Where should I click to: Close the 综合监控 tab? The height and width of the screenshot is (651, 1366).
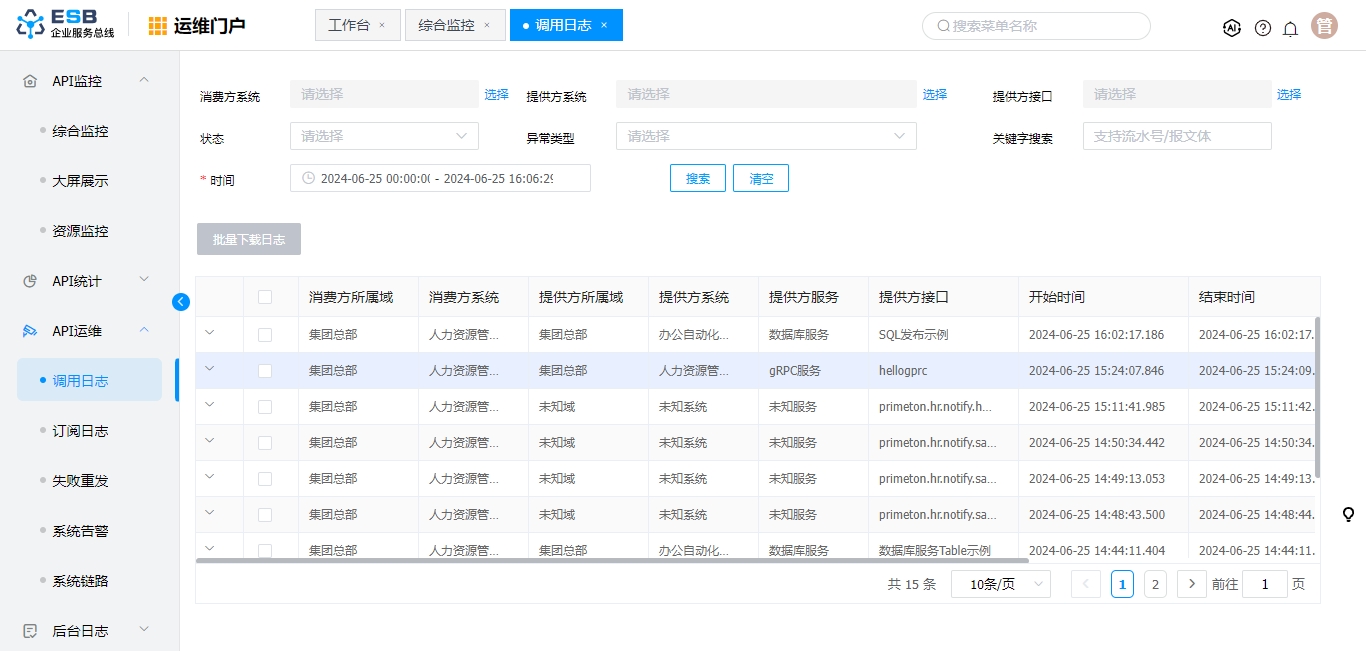click(x=487, y=25)
